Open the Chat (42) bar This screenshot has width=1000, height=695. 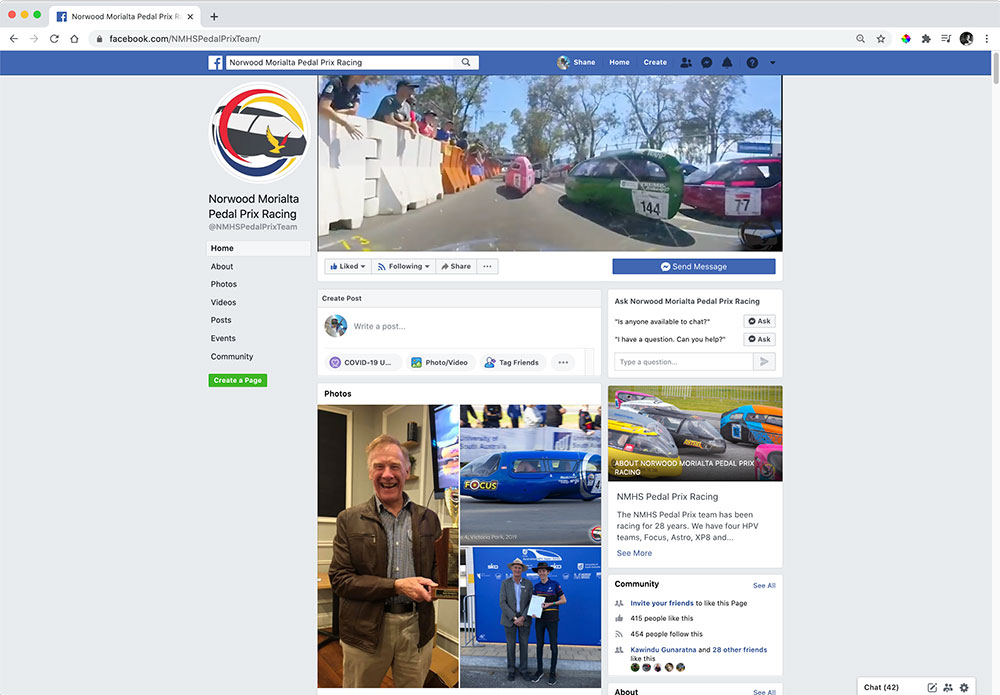(881, 687)
